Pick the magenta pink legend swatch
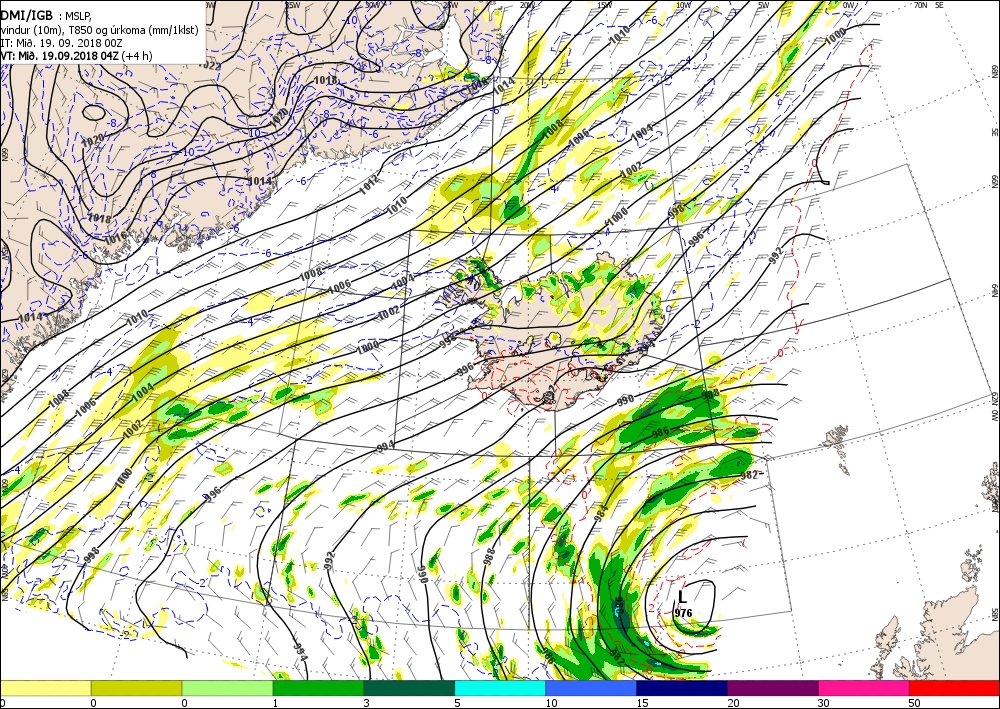Image resolution: width=1000 pixels, height=709 pixels. tap(864, 688)
